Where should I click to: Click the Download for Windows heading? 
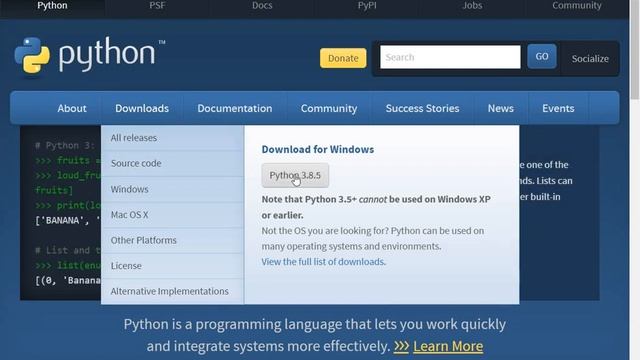318,149
